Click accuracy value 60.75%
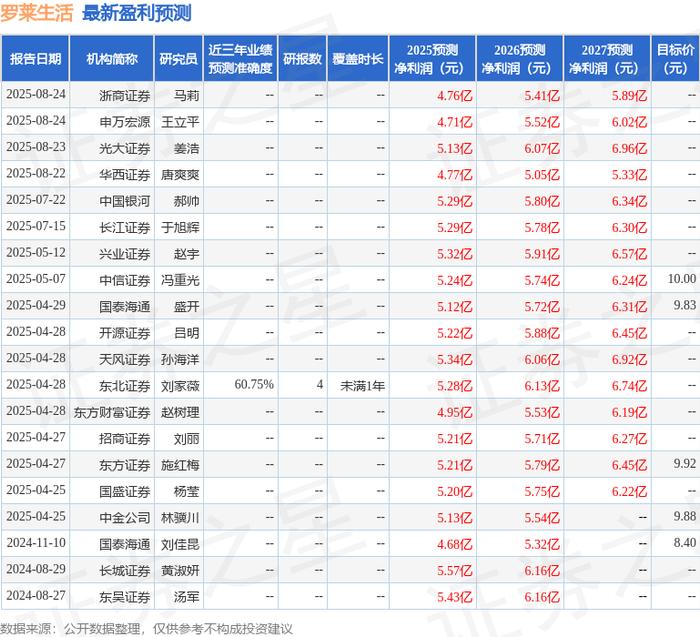Viewport: 700px width, 637px height. point(254,384)
